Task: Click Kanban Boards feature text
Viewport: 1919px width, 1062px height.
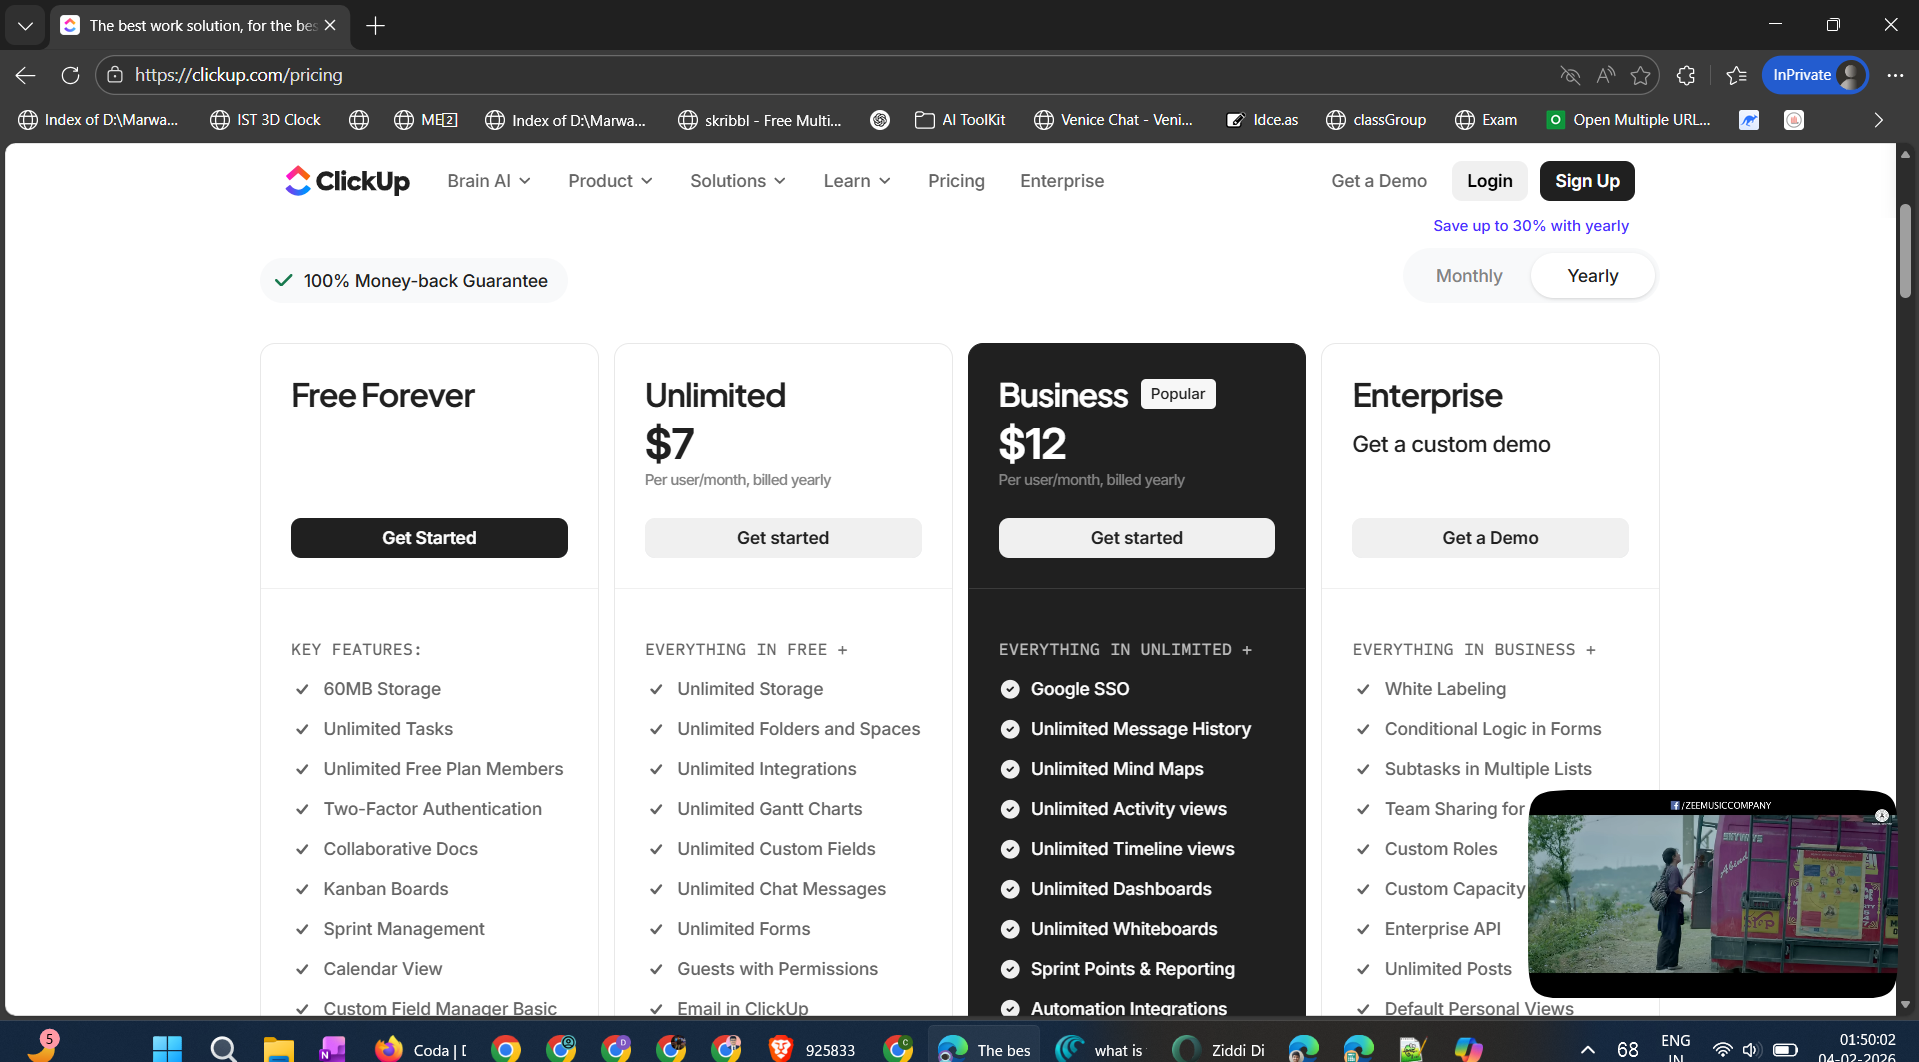Action: pos(386,889)
